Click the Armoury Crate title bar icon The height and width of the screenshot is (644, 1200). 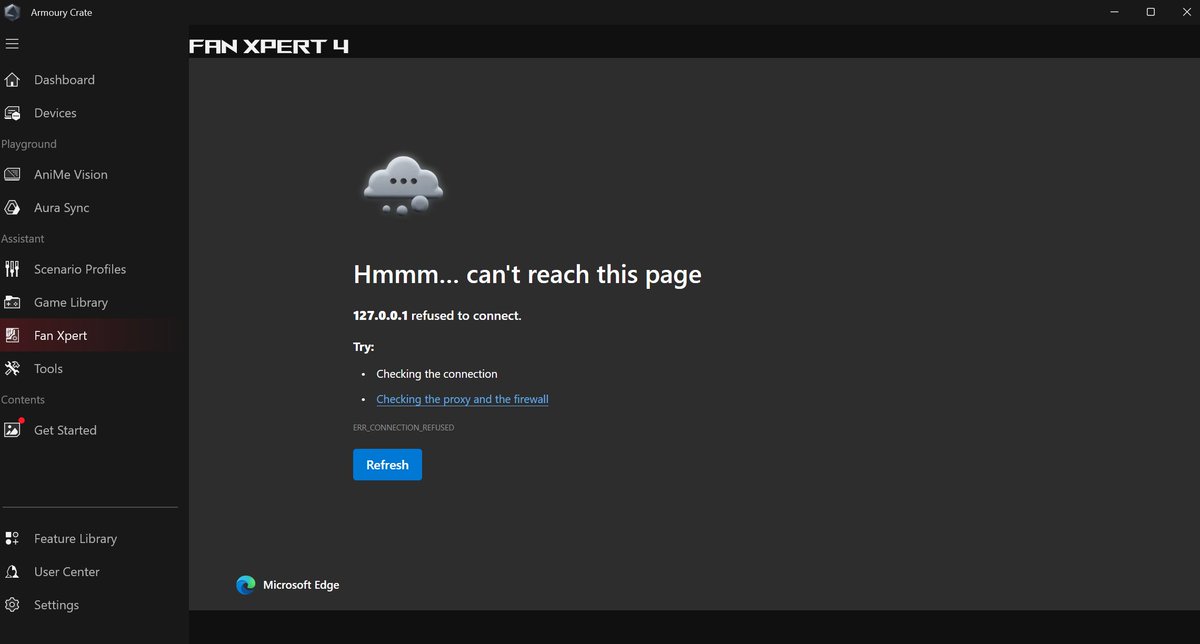coord(13,12)
